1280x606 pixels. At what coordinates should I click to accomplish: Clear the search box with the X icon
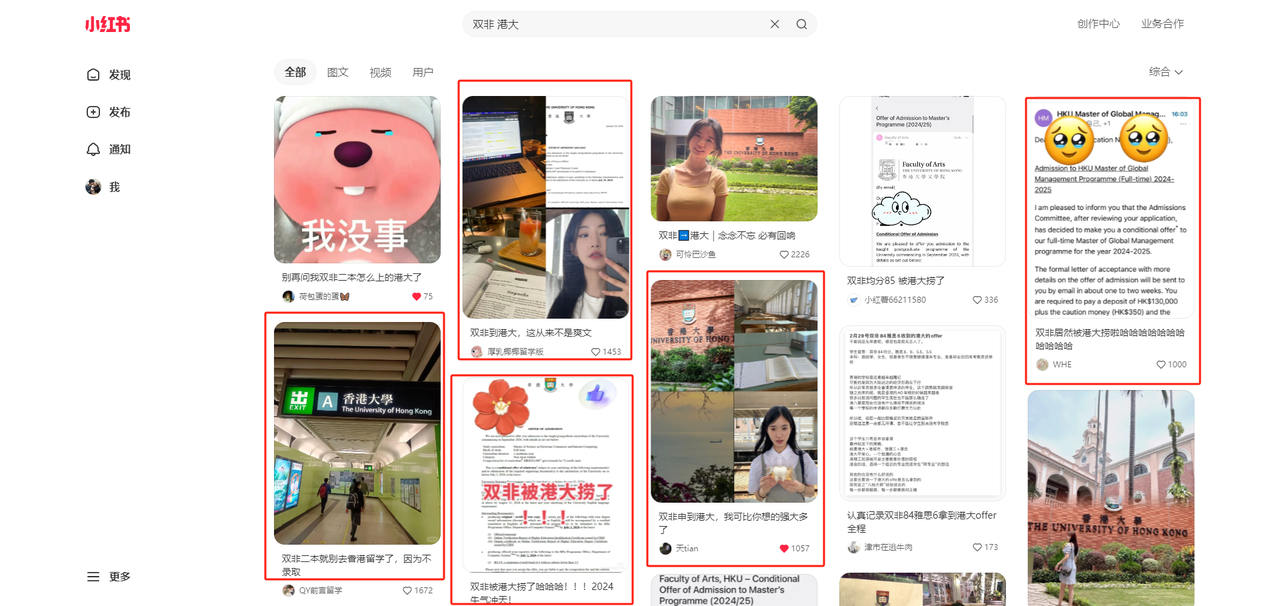[x=774, y=24]
